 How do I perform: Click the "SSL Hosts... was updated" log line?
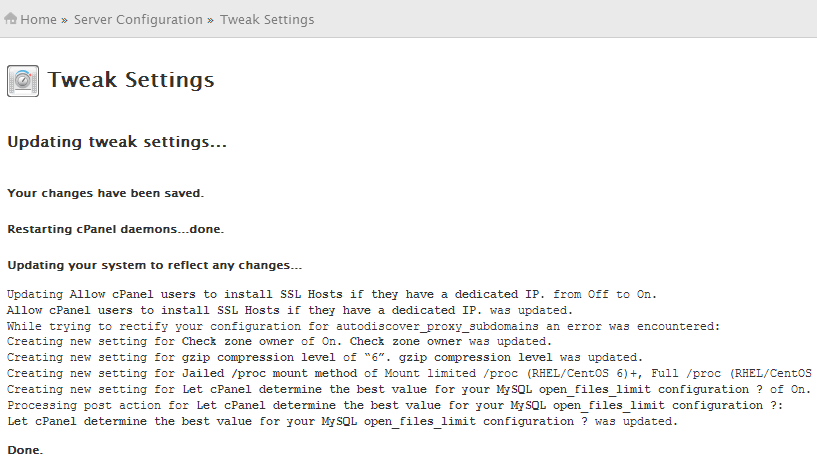pyautogui.click(x=290, y=311)
